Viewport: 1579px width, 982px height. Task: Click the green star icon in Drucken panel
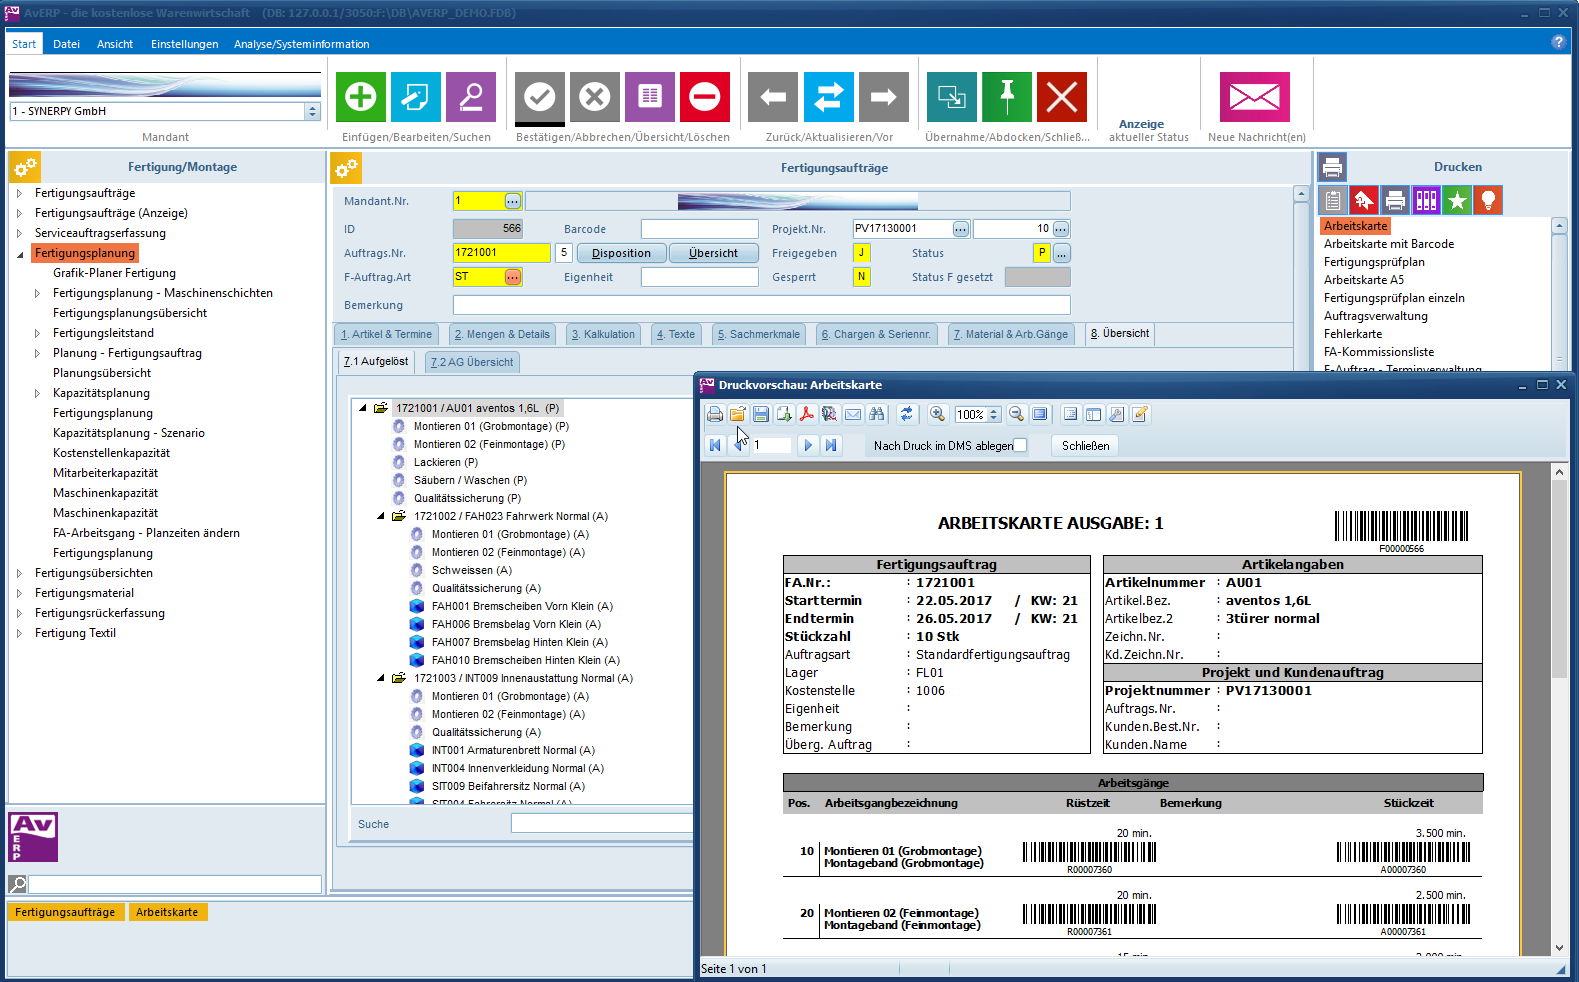1457,200
